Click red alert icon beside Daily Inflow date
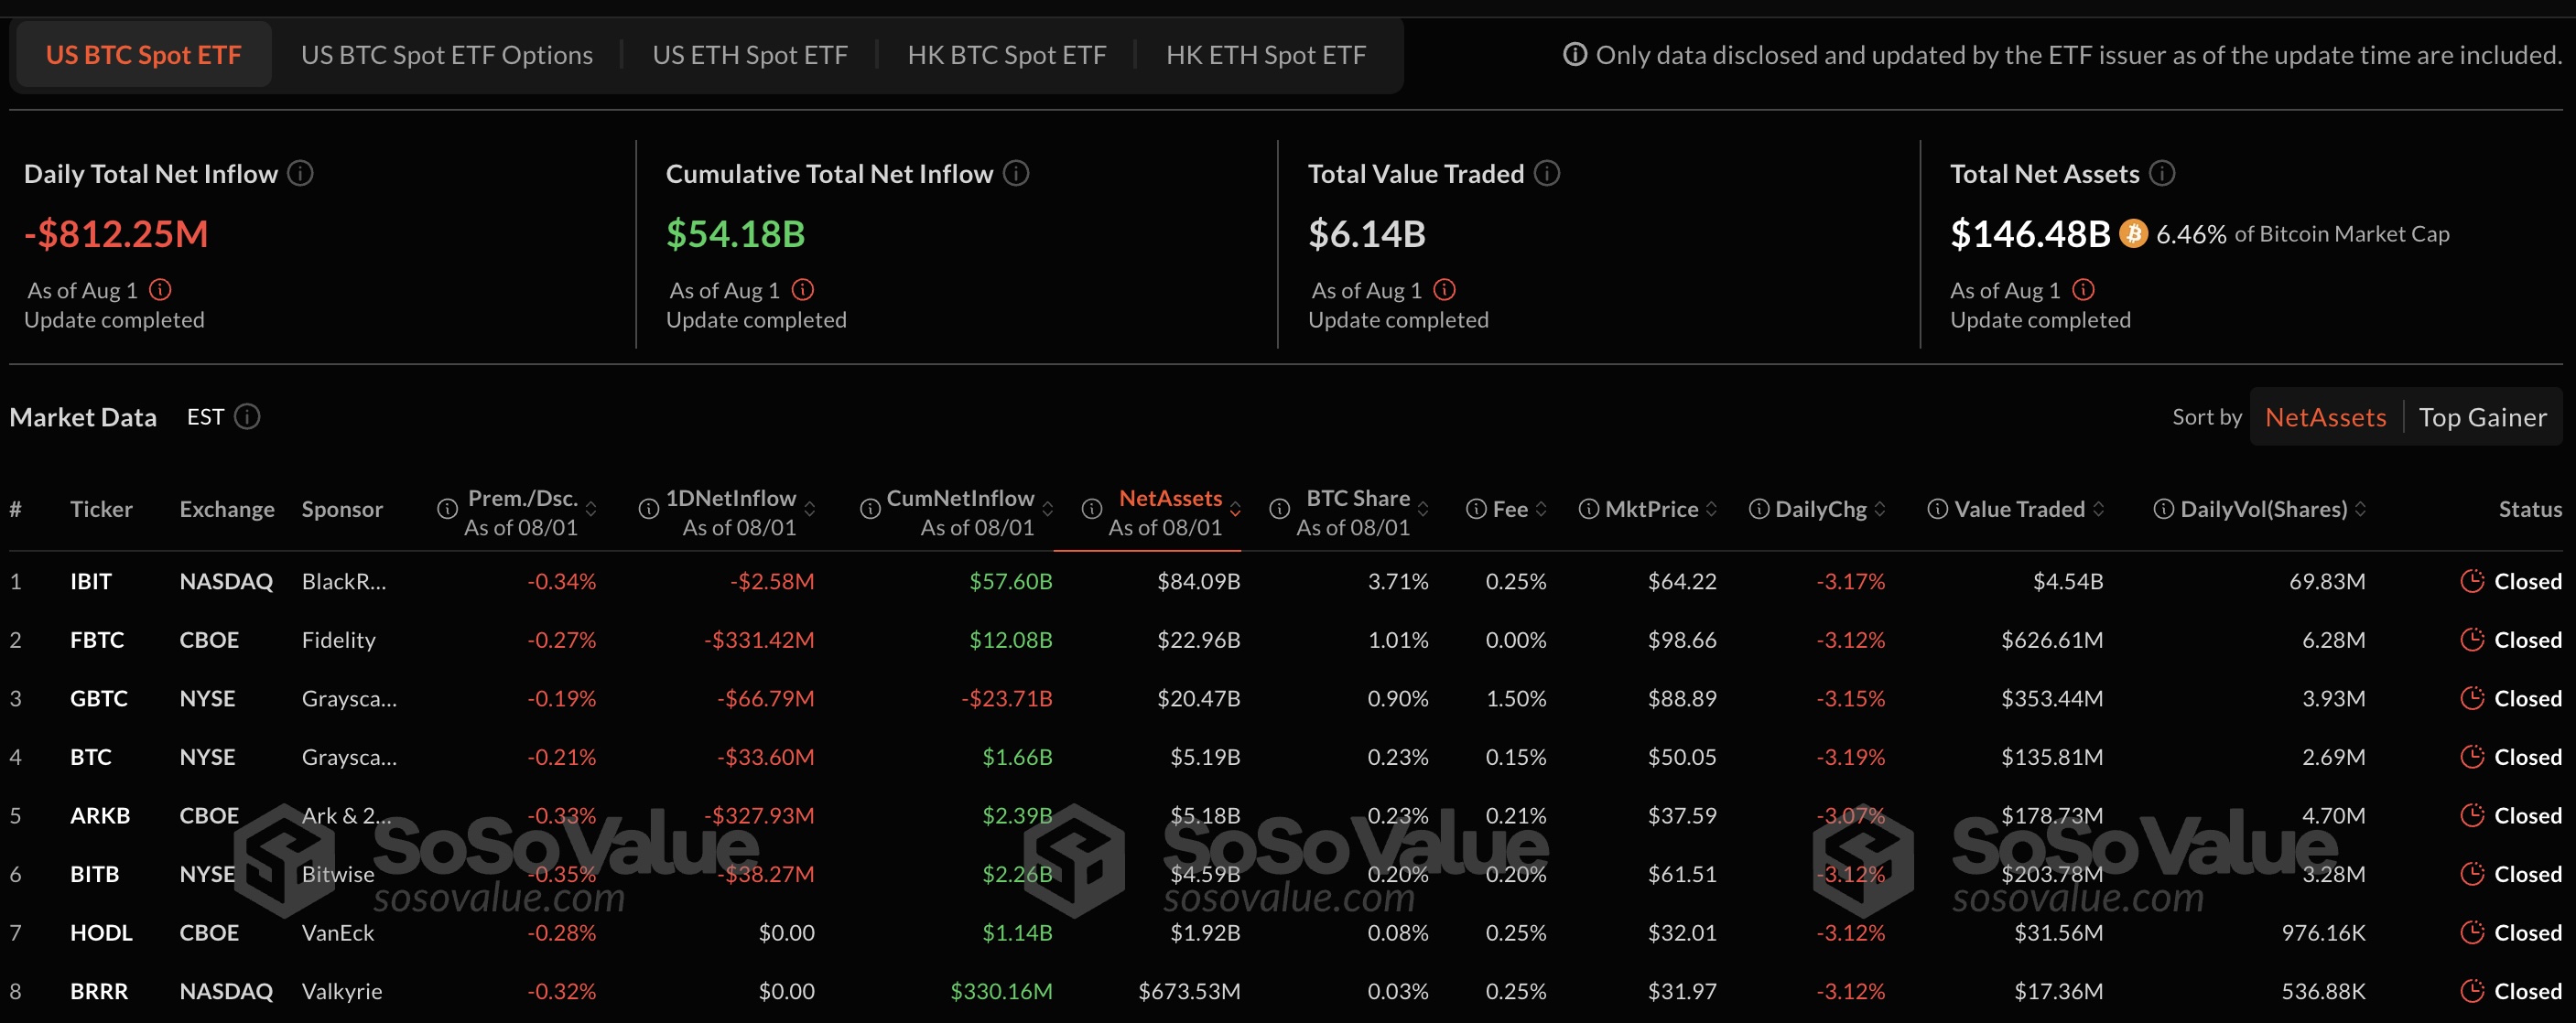This screenshot has width=2576, height=1023. (160, 290)
